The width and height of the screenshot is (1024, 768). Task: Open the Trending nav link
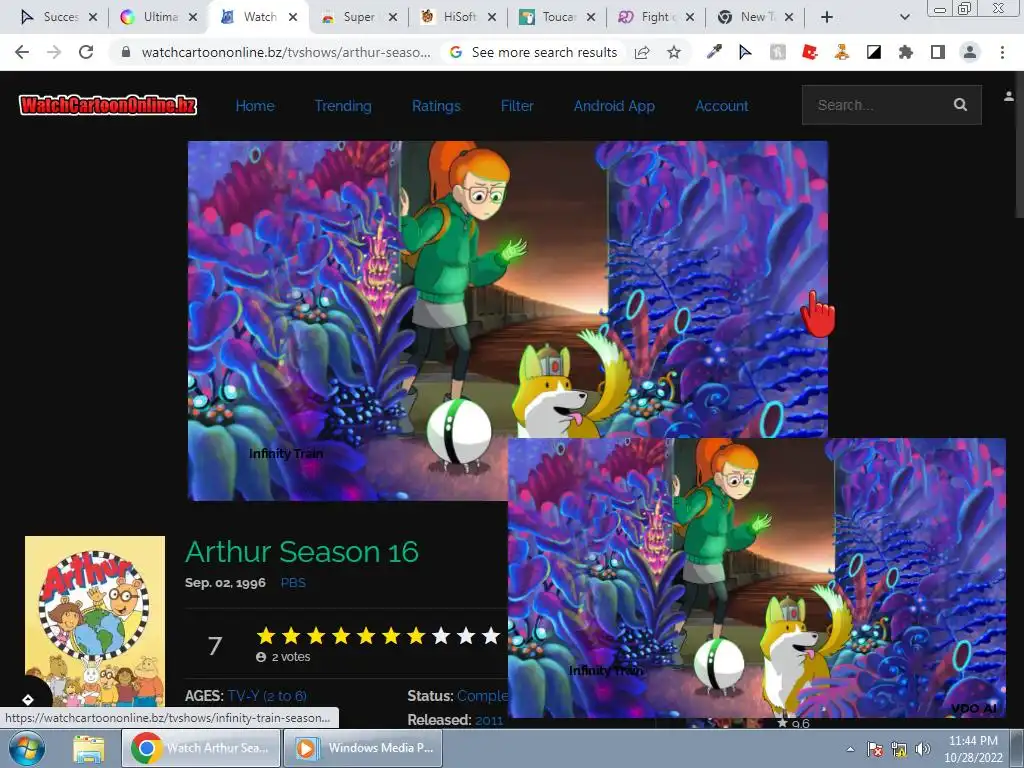pos(343,106)
